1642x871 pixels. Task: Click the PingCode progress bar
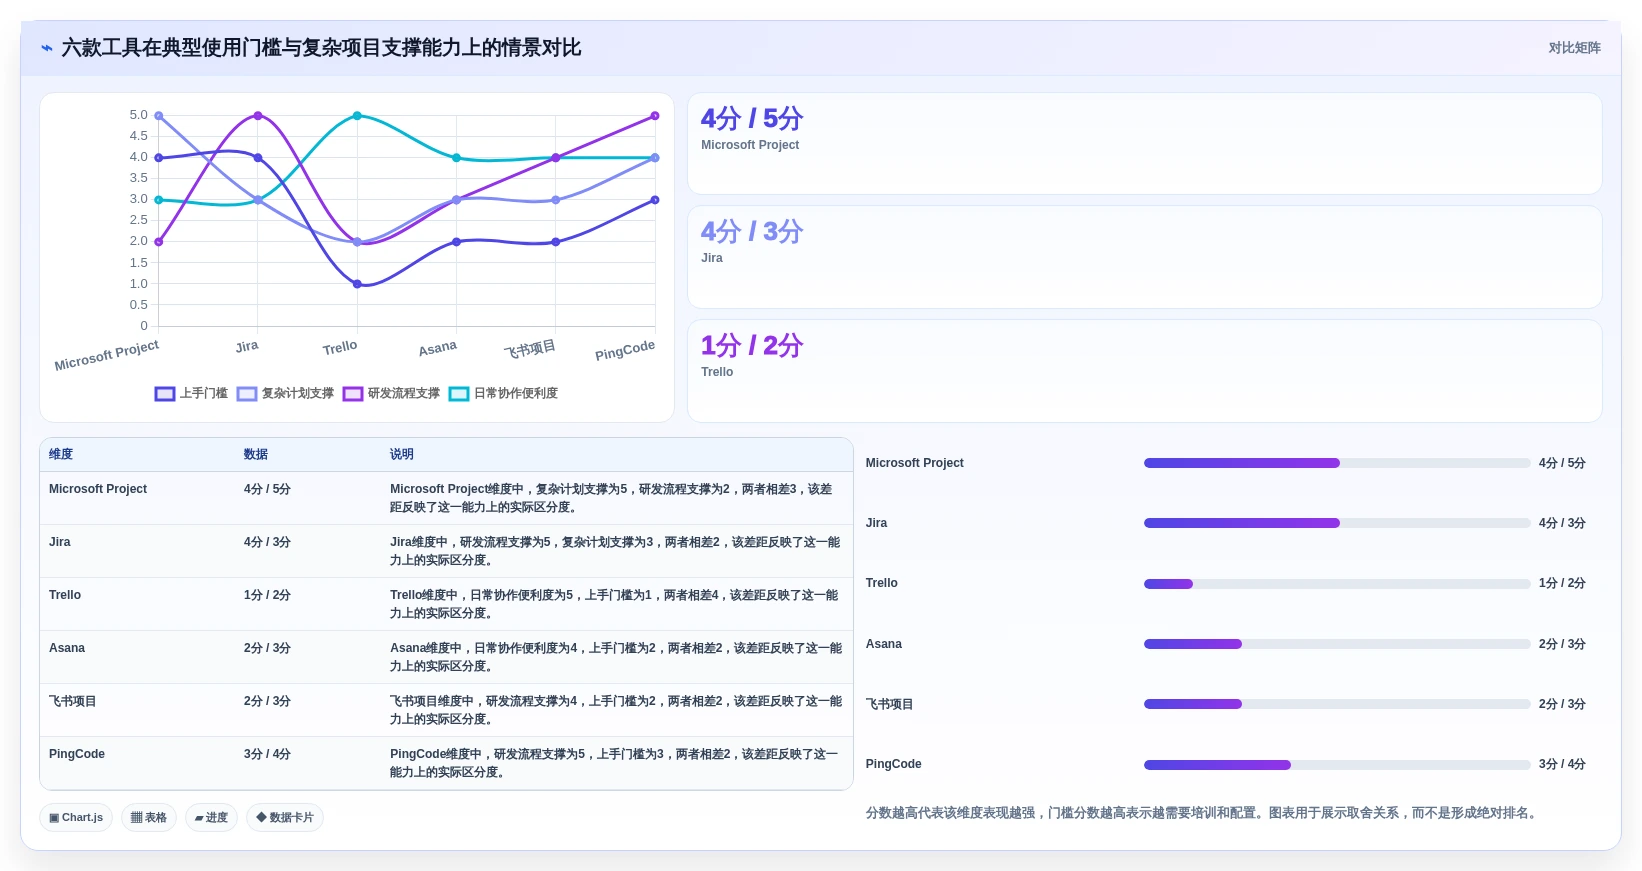coord(1337,765)
